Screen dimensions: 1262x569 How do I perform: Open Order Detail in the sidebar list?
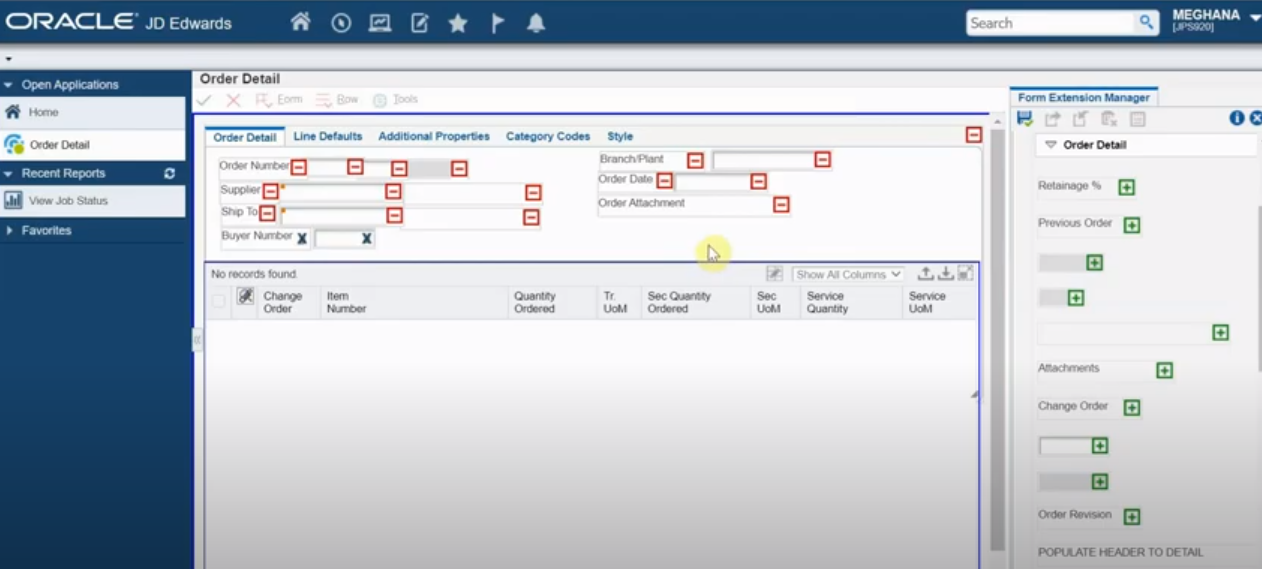tap(93, 144)
